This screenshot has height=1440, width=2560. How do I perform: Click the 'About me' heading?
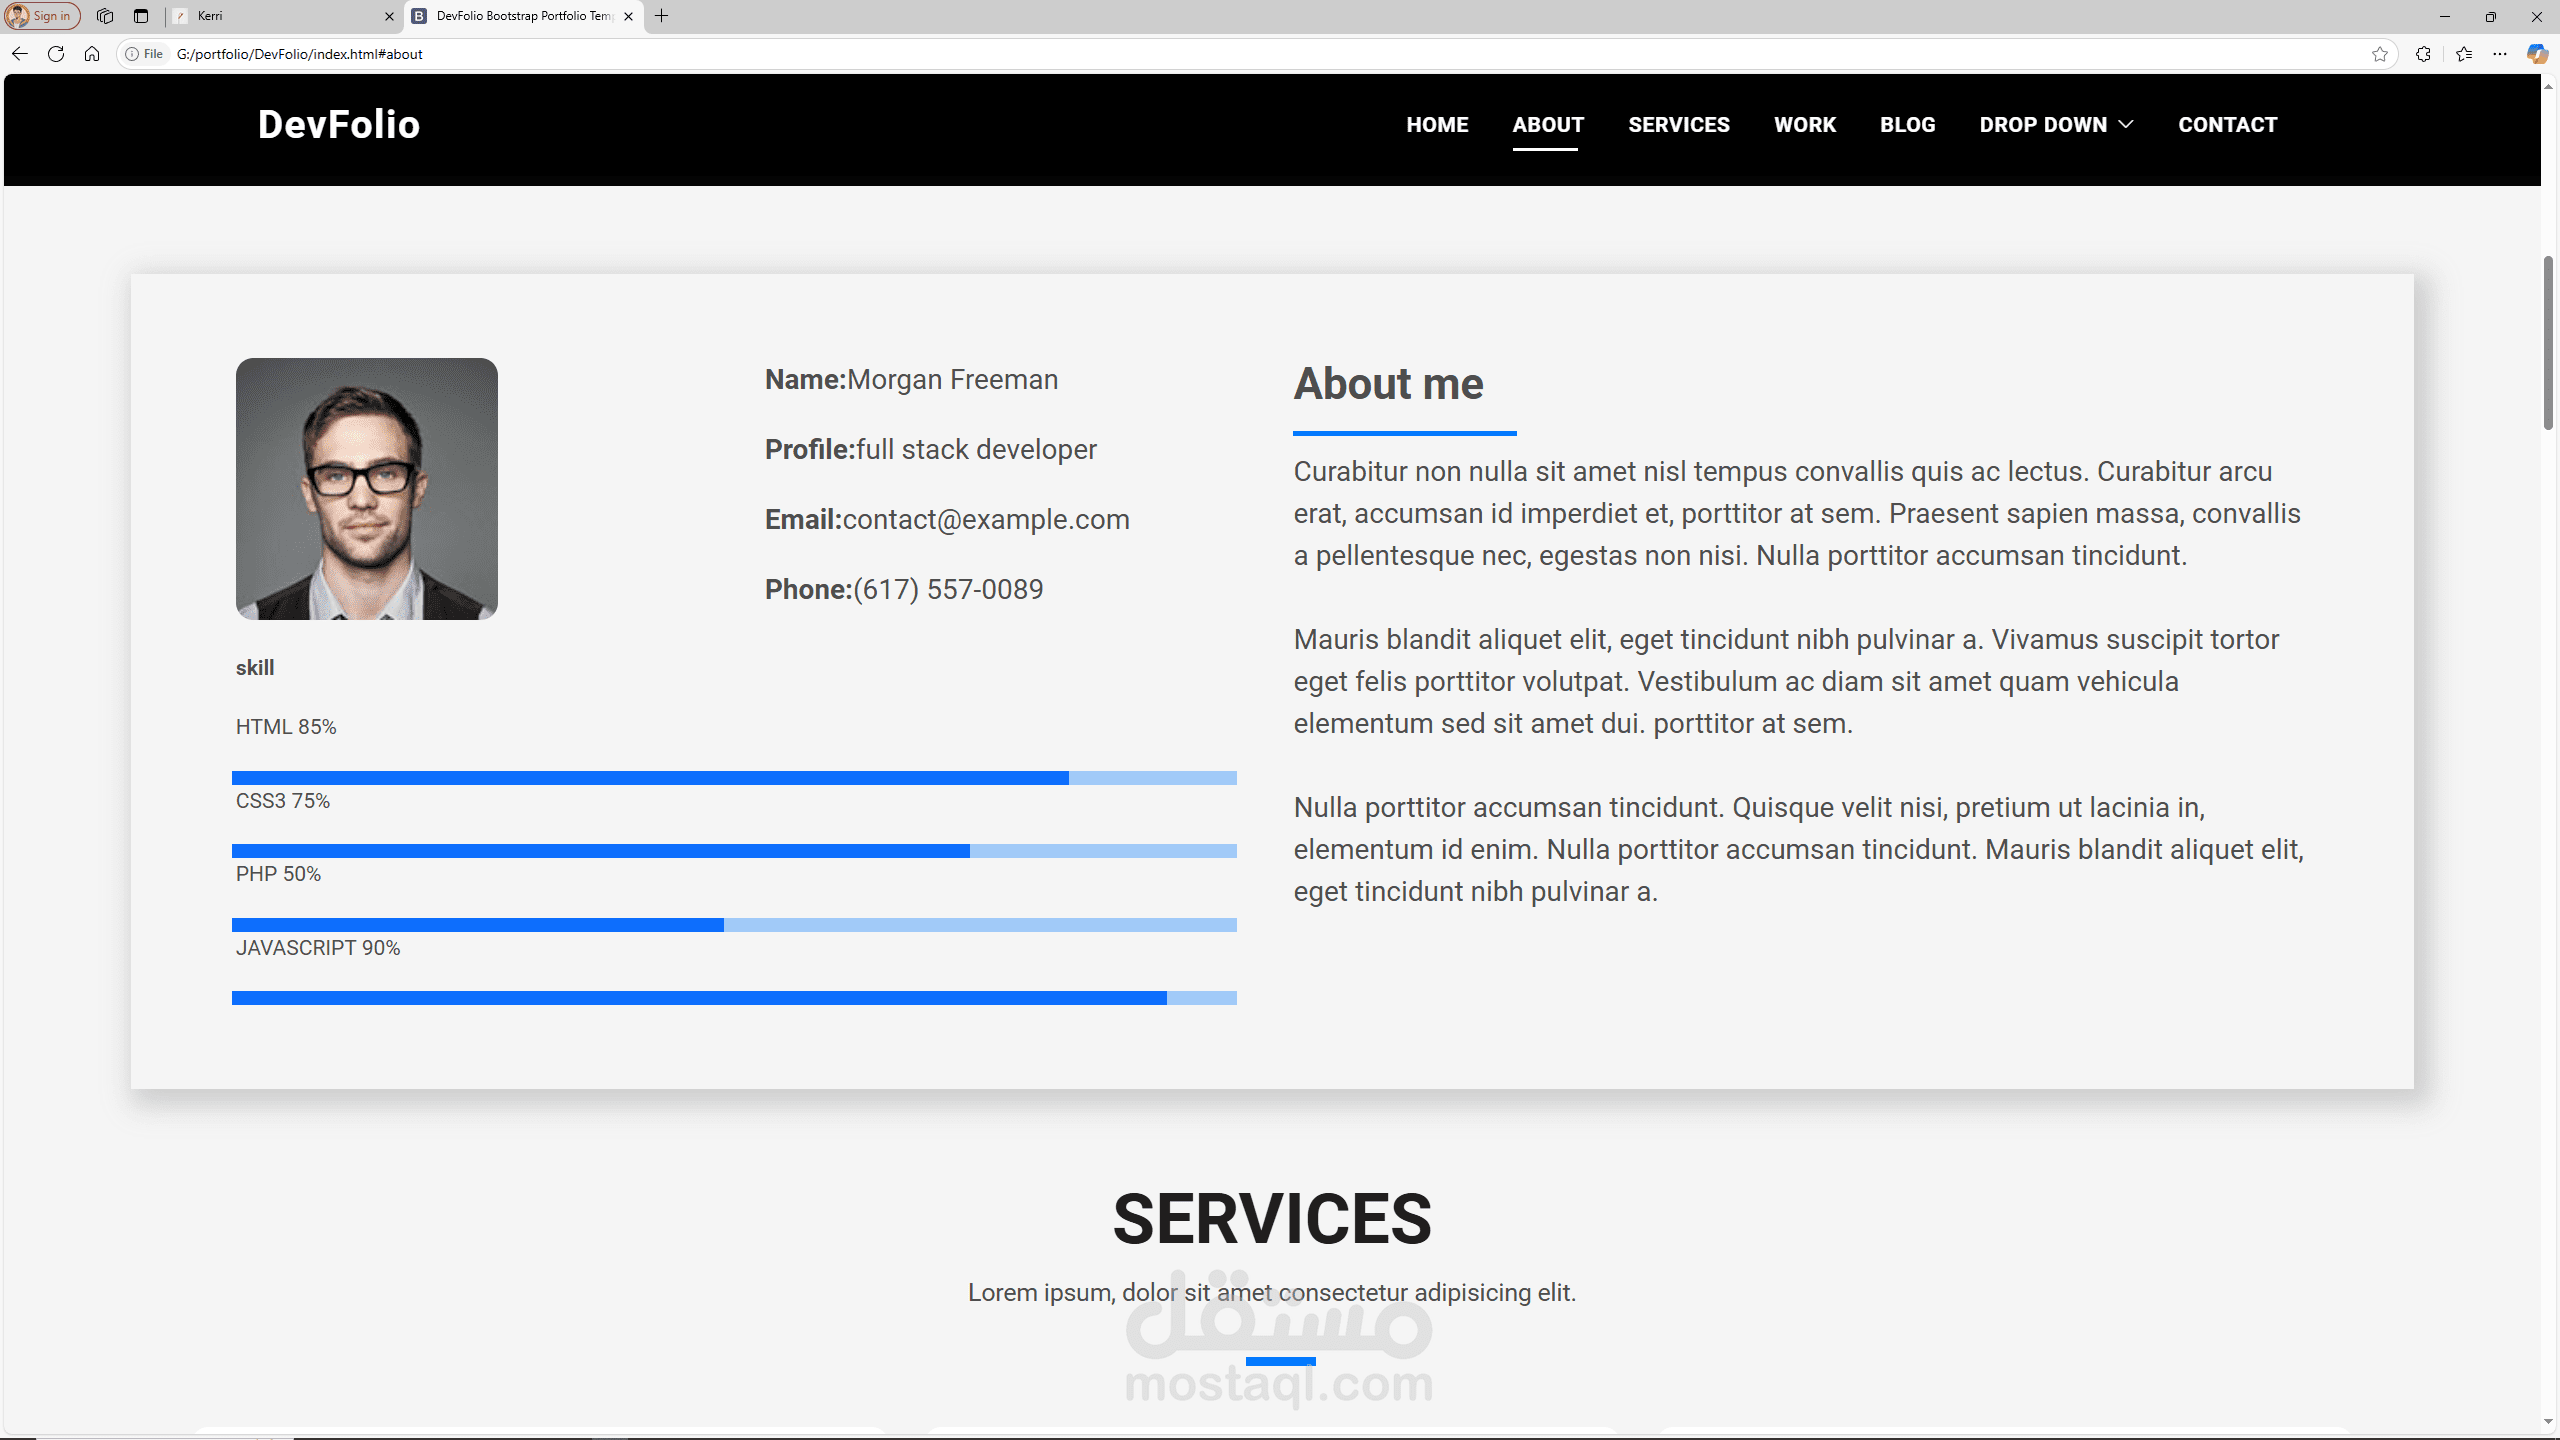[1388, 384]
